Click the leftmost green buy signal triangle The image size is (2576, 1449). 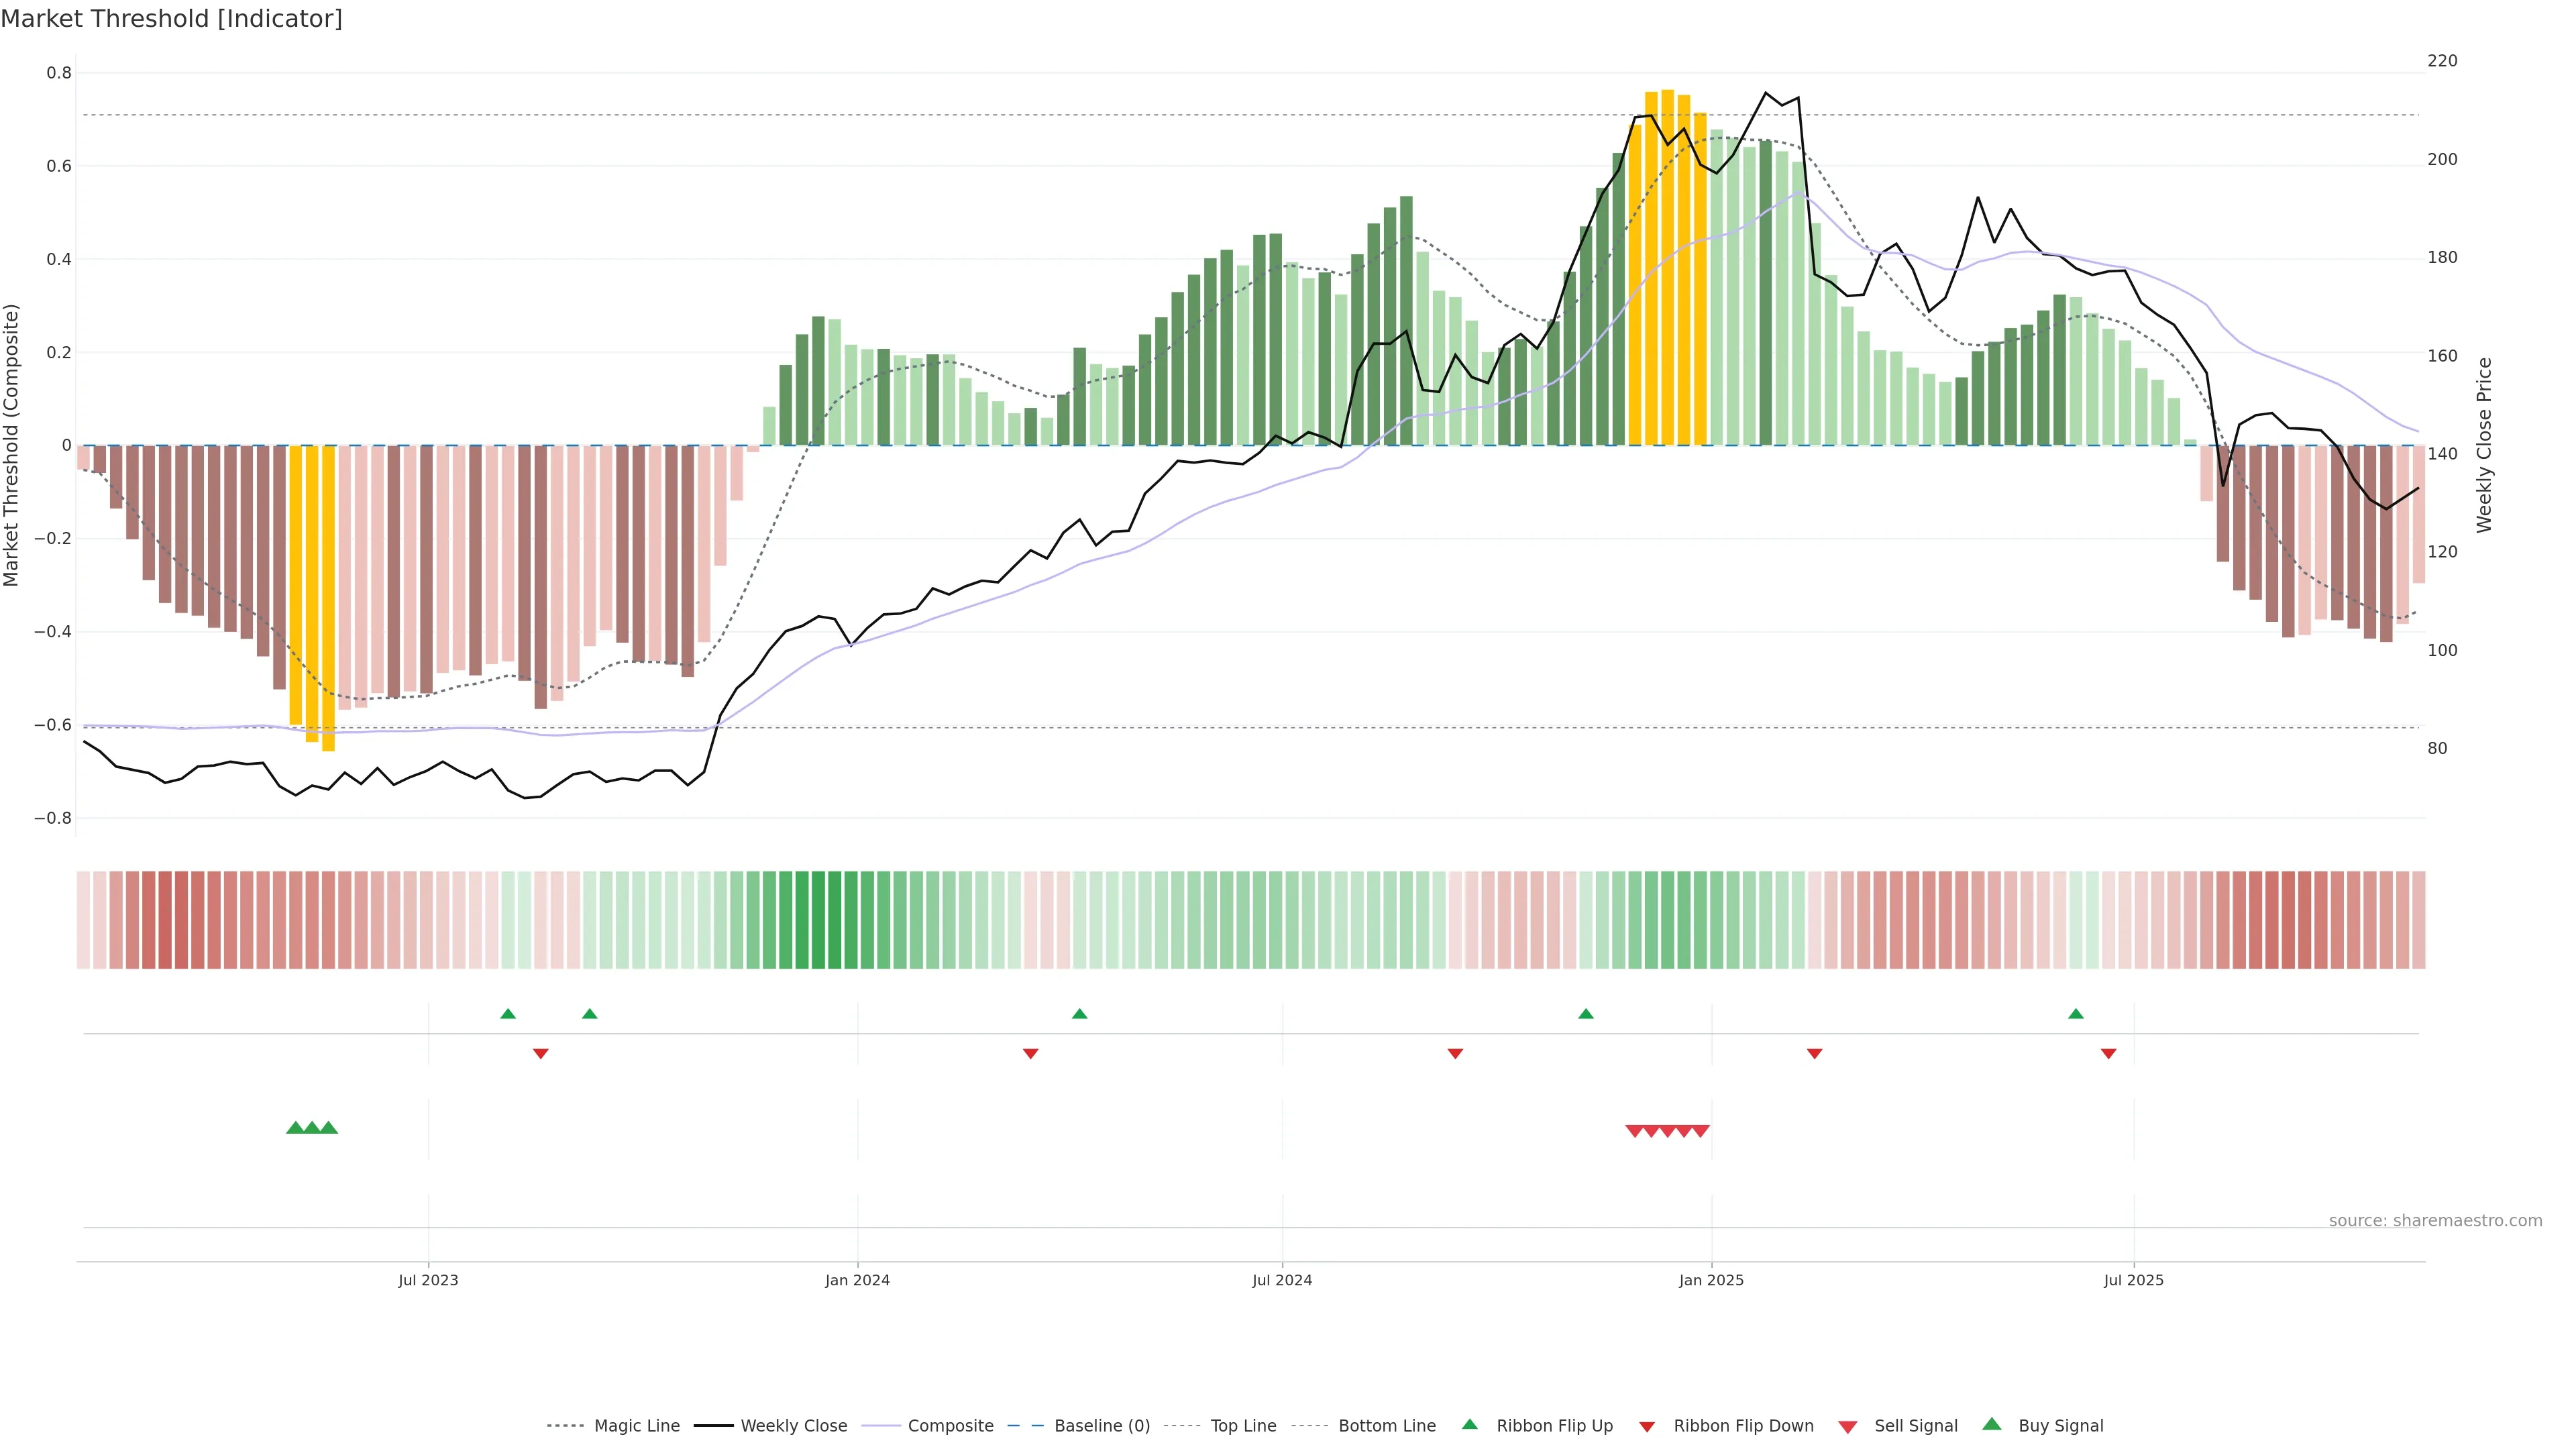pos(295,1128)
